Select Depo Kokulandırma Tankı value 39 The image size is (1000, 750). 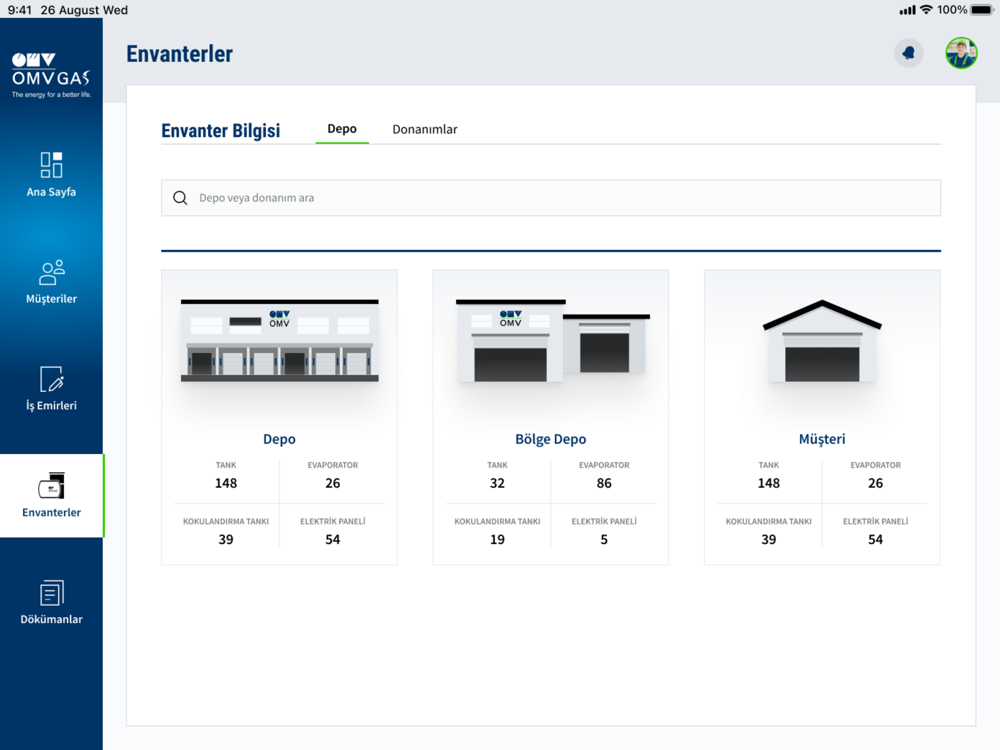226,540
